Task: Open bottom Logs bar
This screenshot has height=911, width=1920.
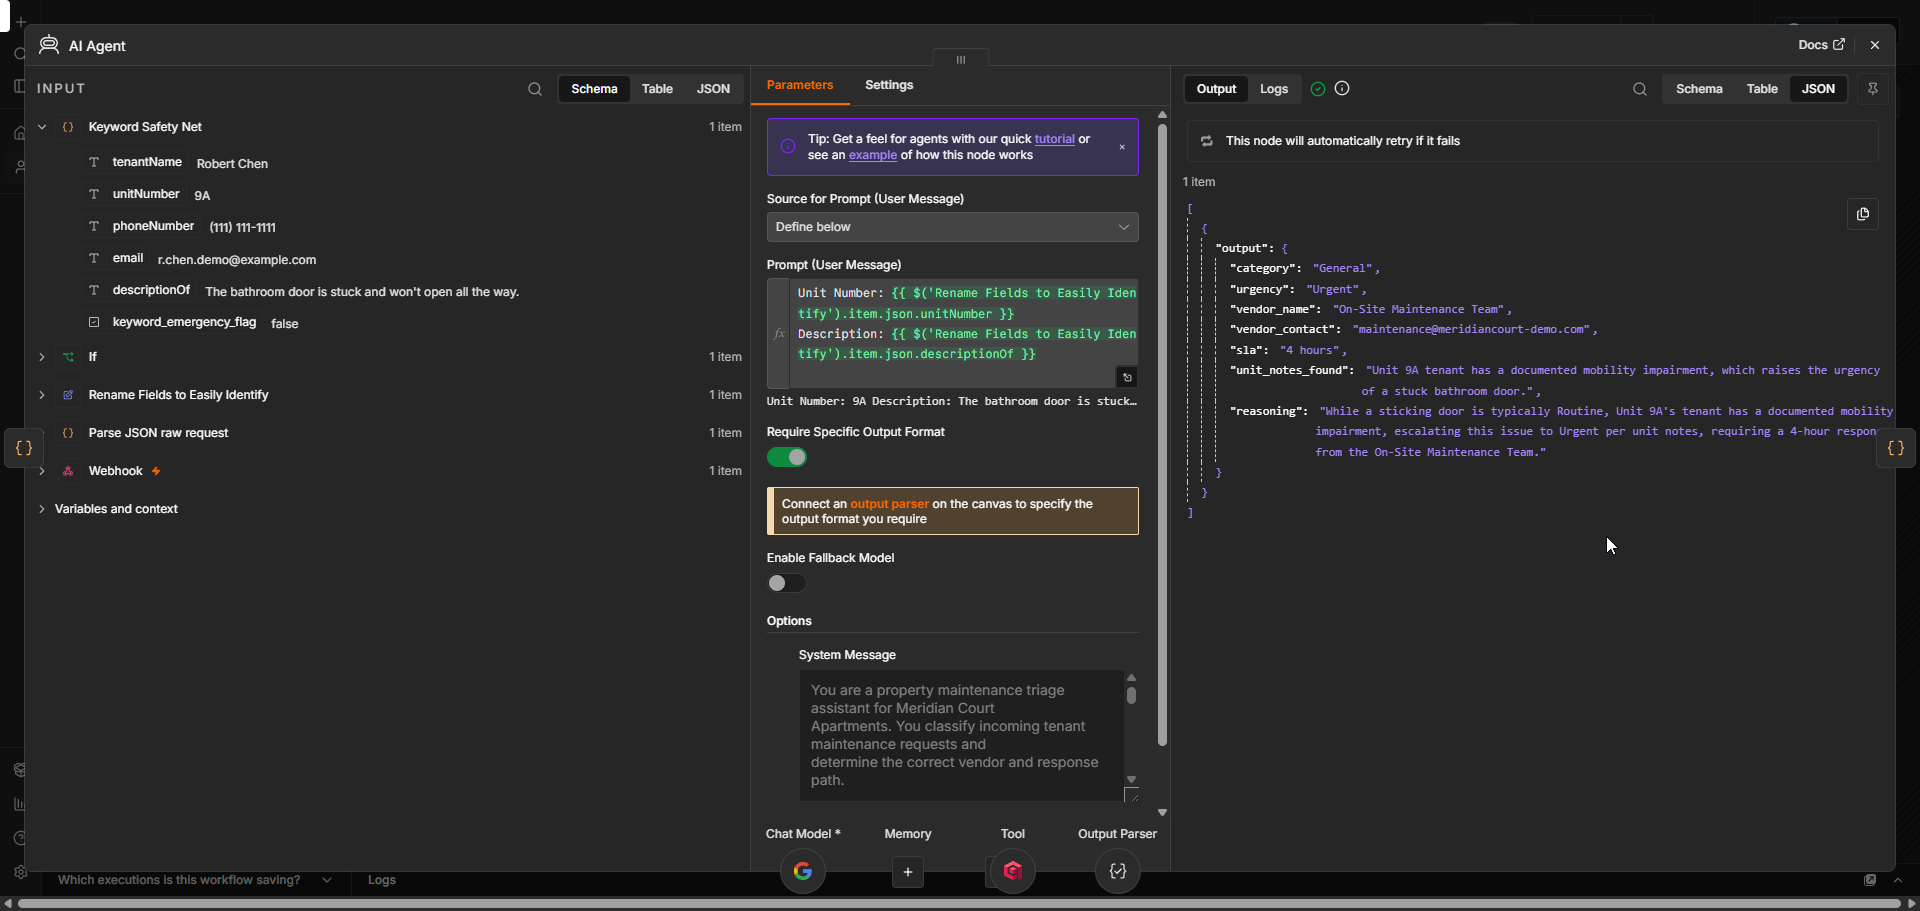Action: [382, 880]
